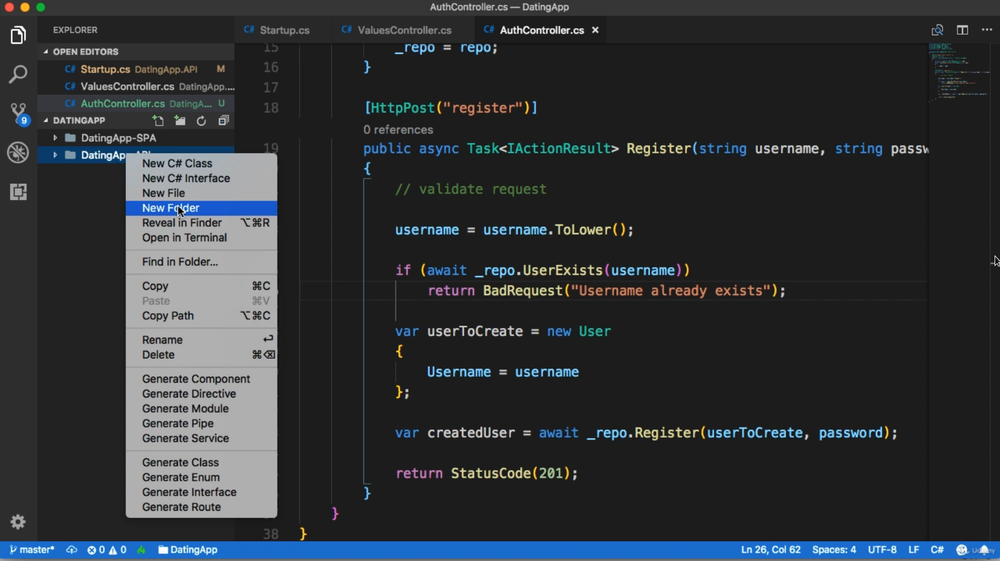Close the AuthController.cs tab
1000x561 pixels.
point(596,30)
